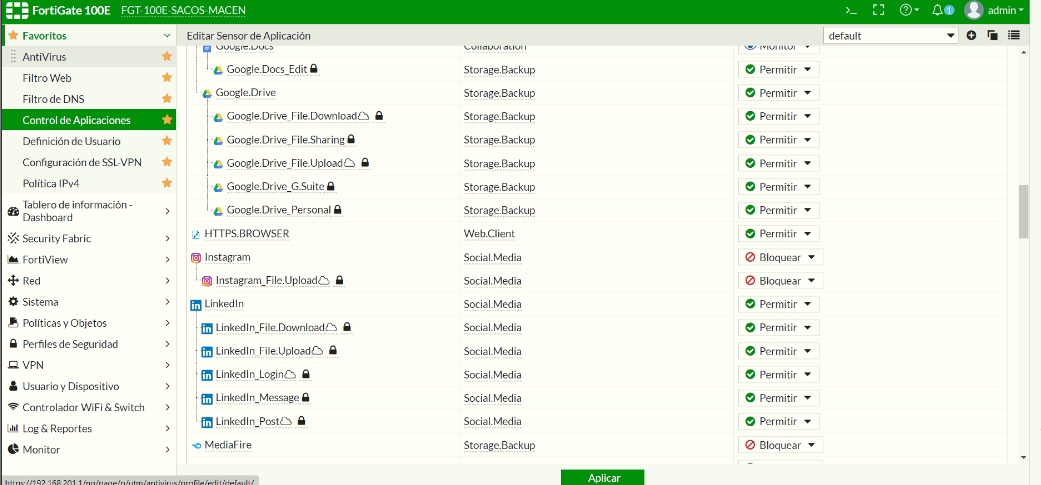This screenshot has height=485, width=1041.
Task: Open the Bloquear dropdown for Instagram
Action: 780,257
